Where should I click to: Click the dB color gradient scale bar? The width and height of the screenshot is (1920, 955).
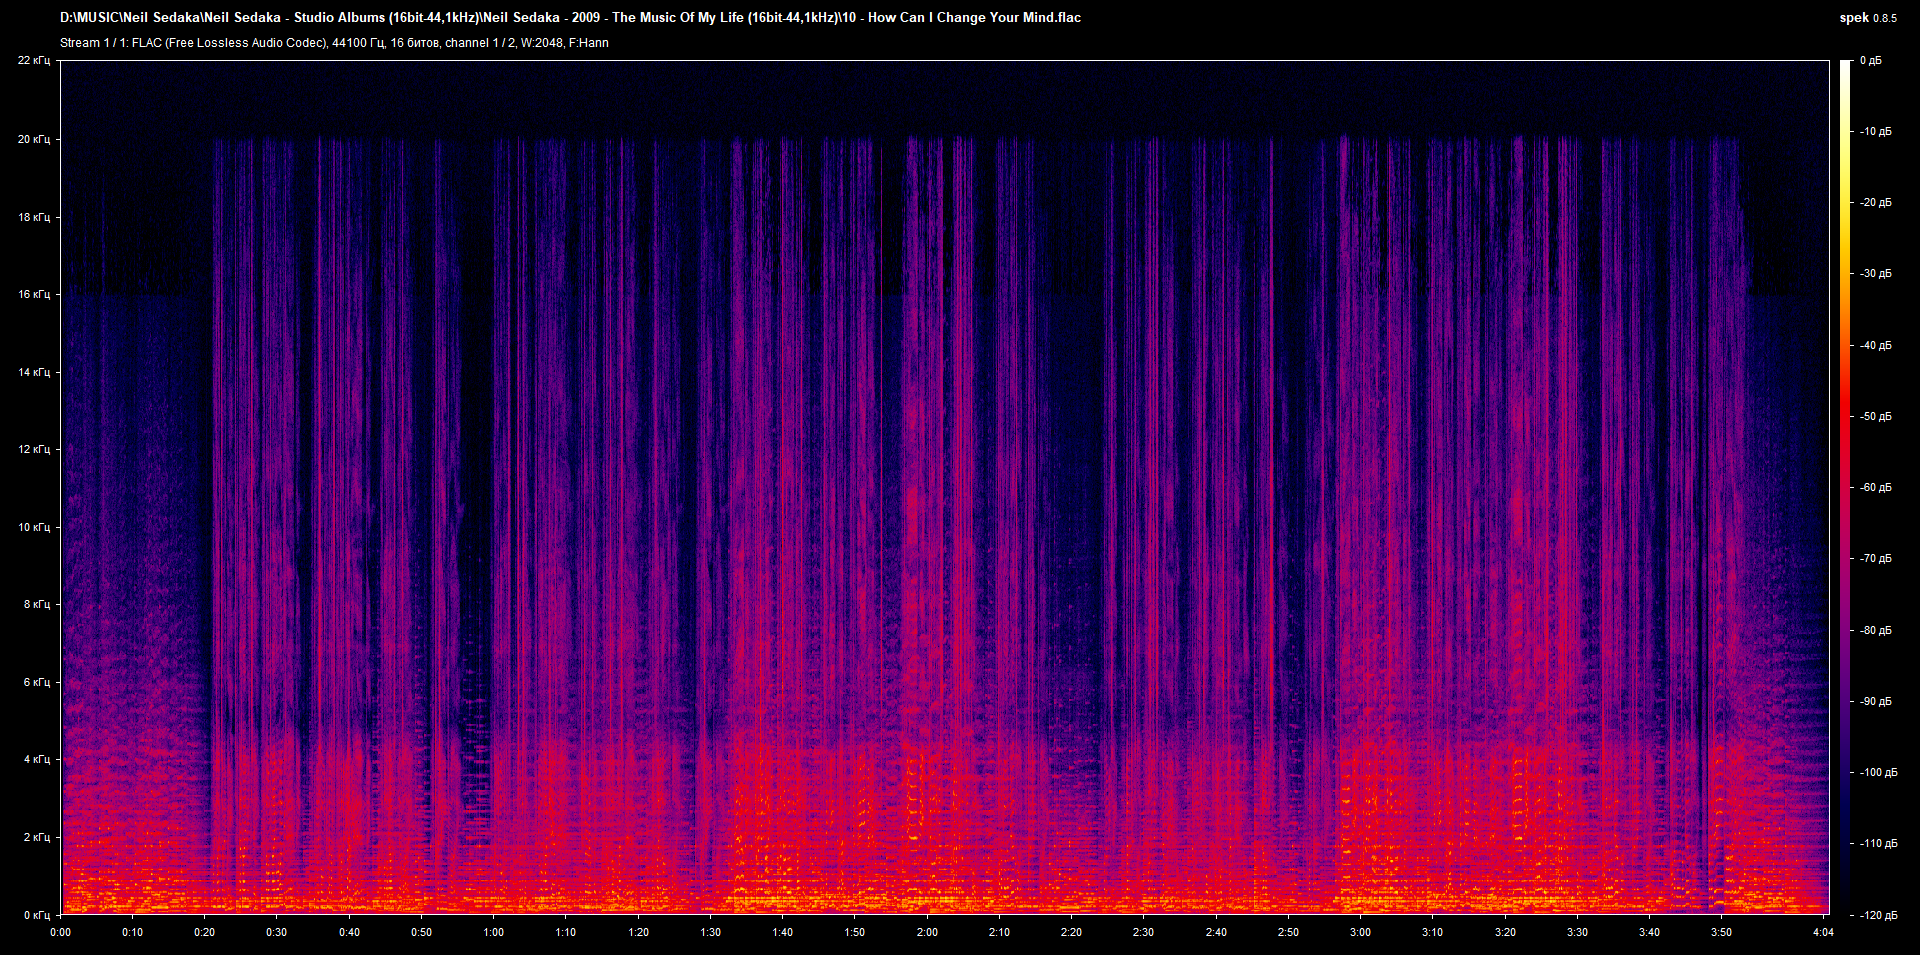pyautogui.click(x=1845, y=487)
